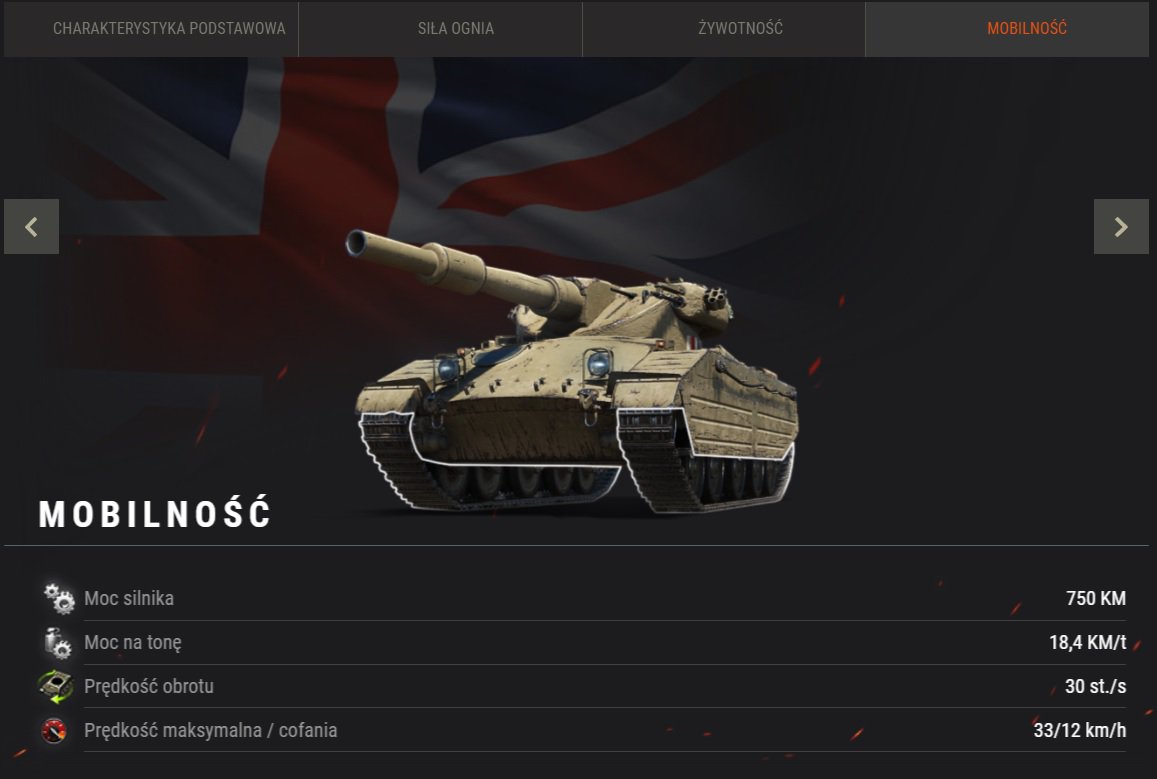Click the traverse speed rotation icon
Viewport: 1157px width, 779px height.
click(x=56, y=686)
